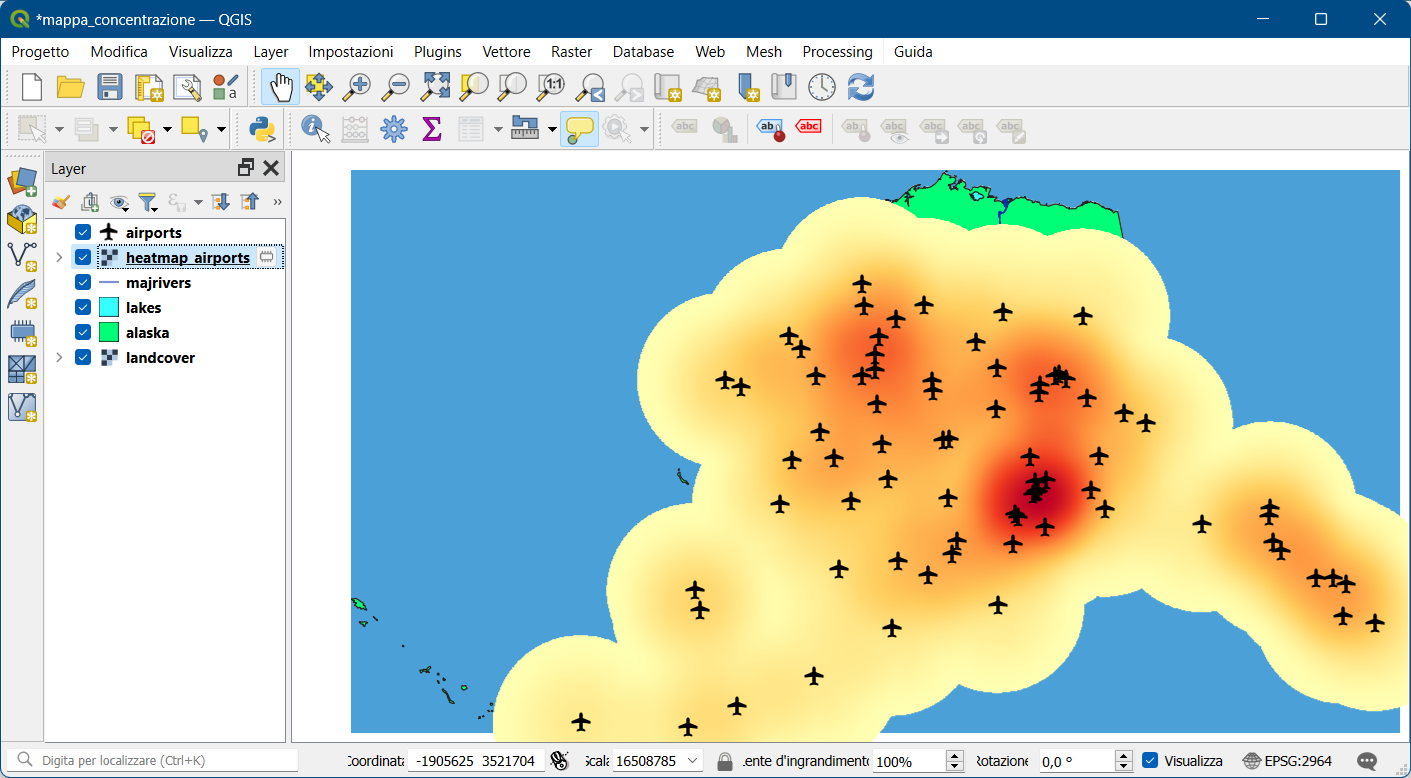Expand the heatmap_airports layer legend

(58, 257)
